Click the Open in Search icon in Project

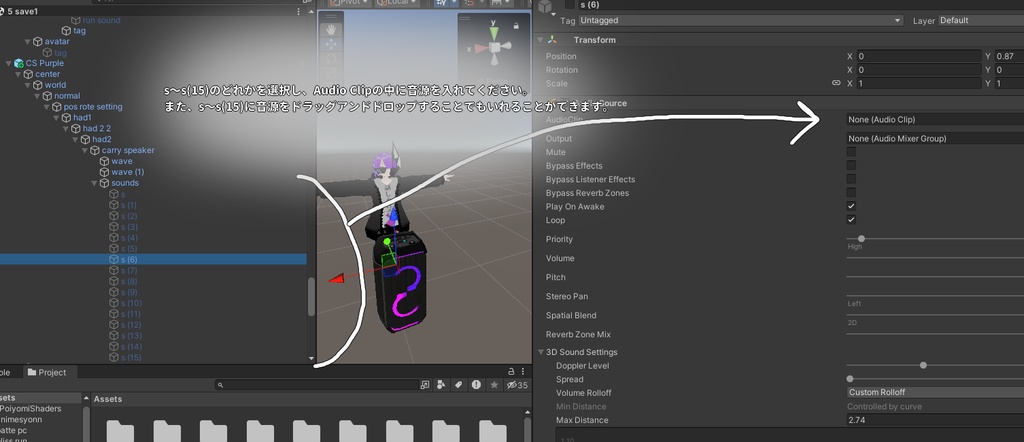click(x=425, y=385)
